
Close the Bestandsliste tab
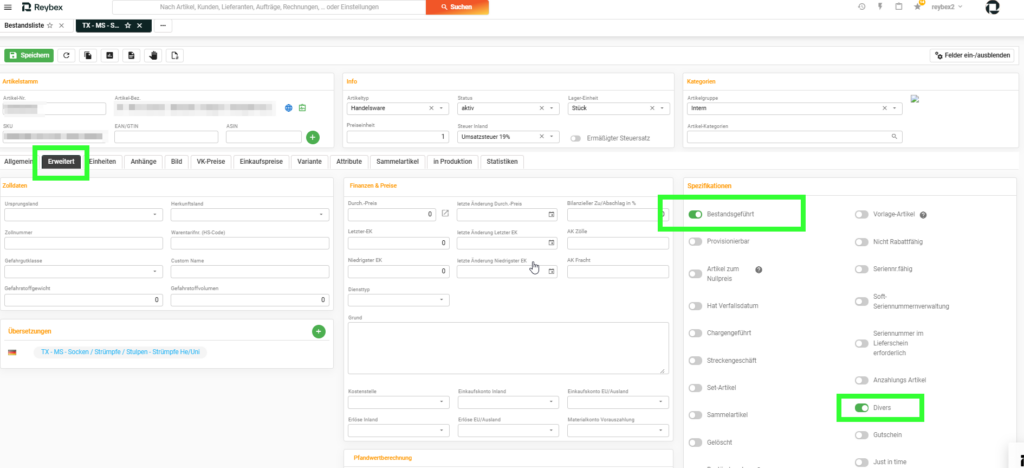(61, 25)
